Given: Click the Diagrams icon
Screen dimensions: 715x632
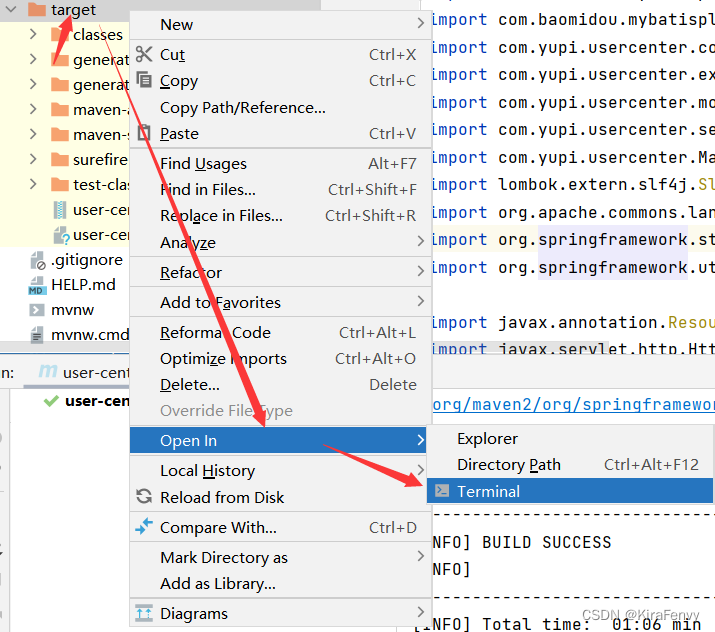Looking at the screenshot, I should (144, 614).
